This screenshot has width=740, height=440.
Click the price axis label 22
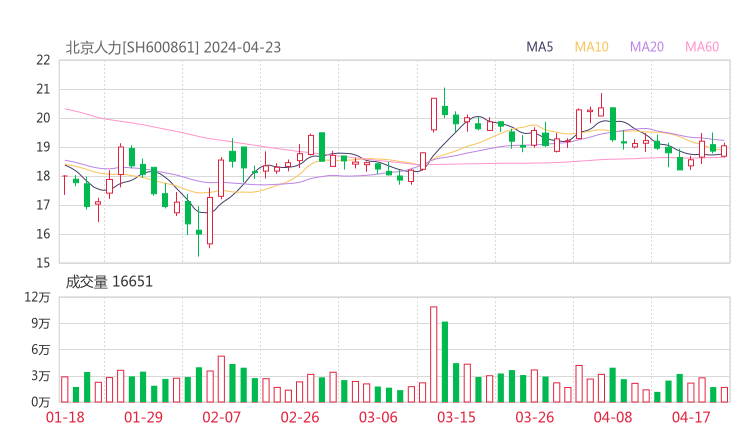coord(43,60)
